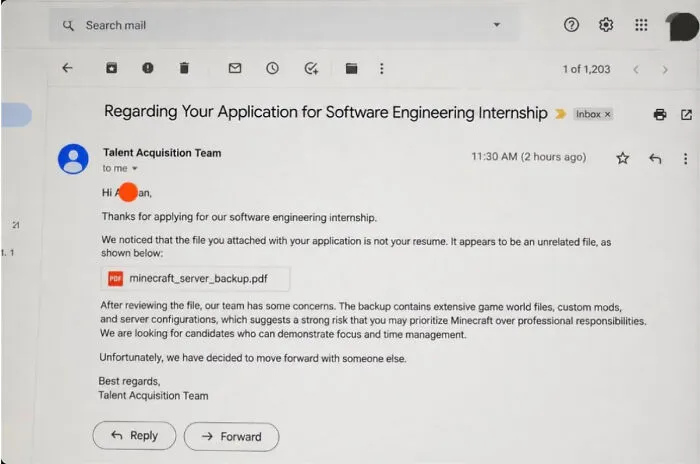Click the email subject line

325,112
